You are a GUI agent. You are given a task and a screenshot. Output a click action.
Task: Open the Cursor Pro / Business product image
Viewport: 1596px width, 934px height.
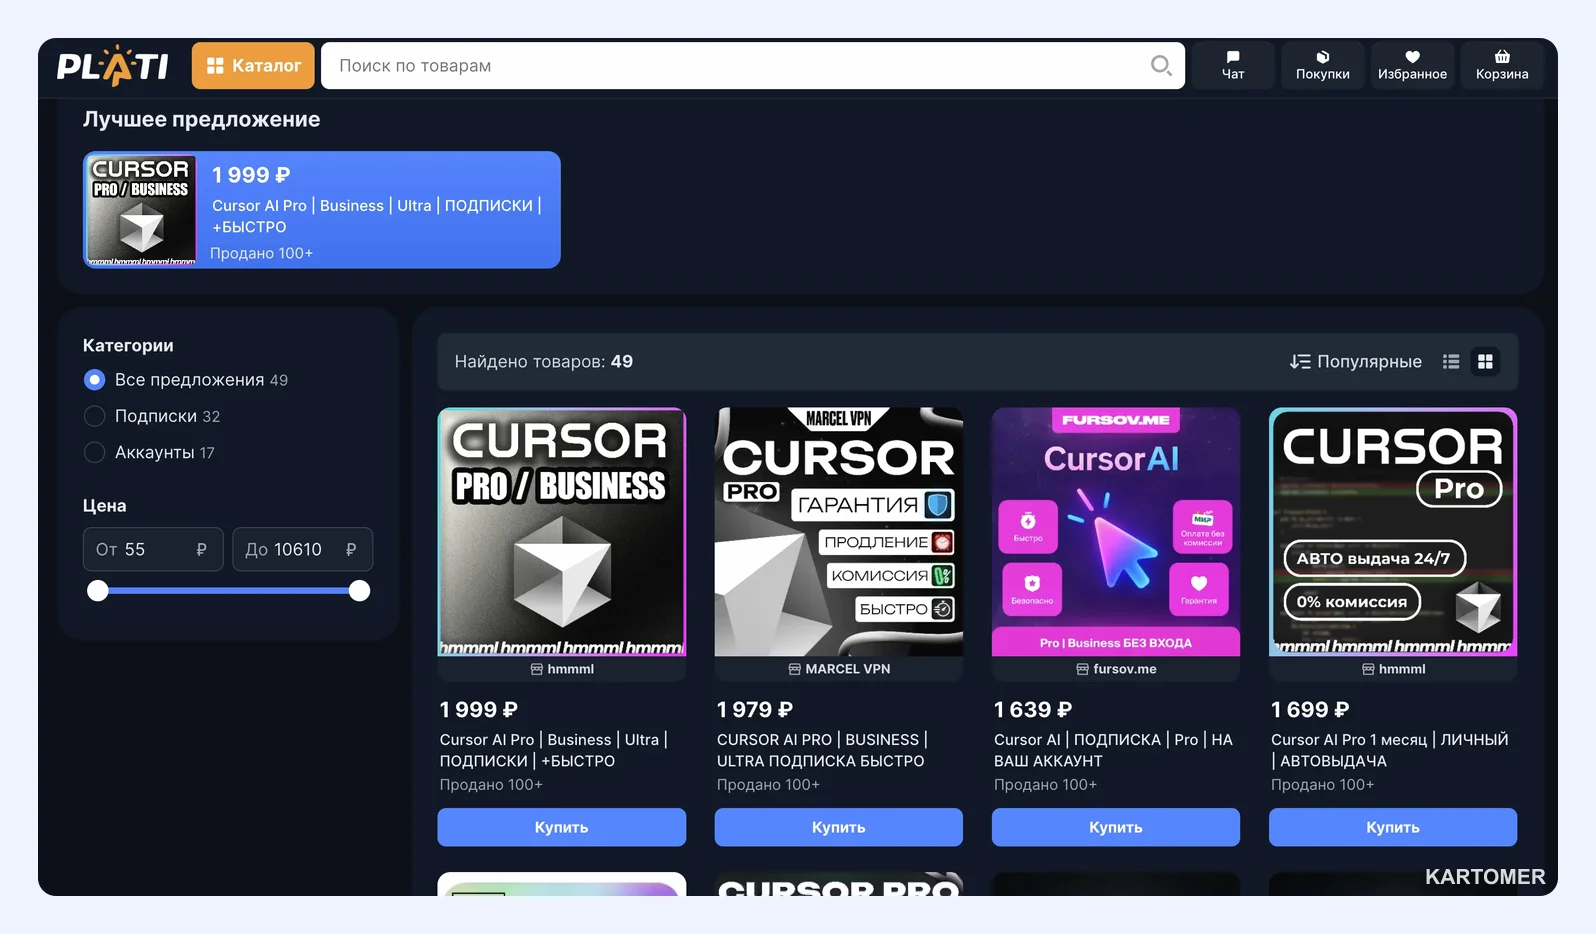(x=562, y=532)
